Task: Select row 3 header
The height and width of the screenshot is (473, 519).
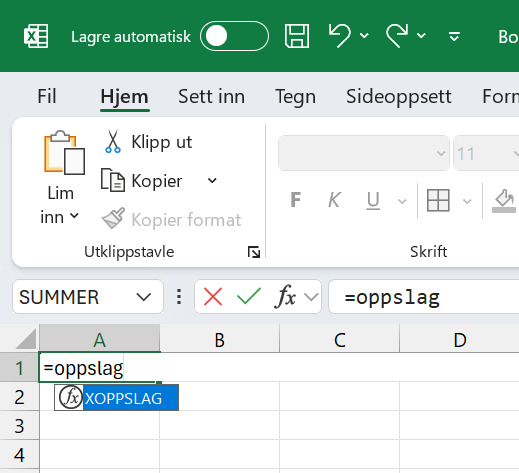Action: (x=19, y=426)
